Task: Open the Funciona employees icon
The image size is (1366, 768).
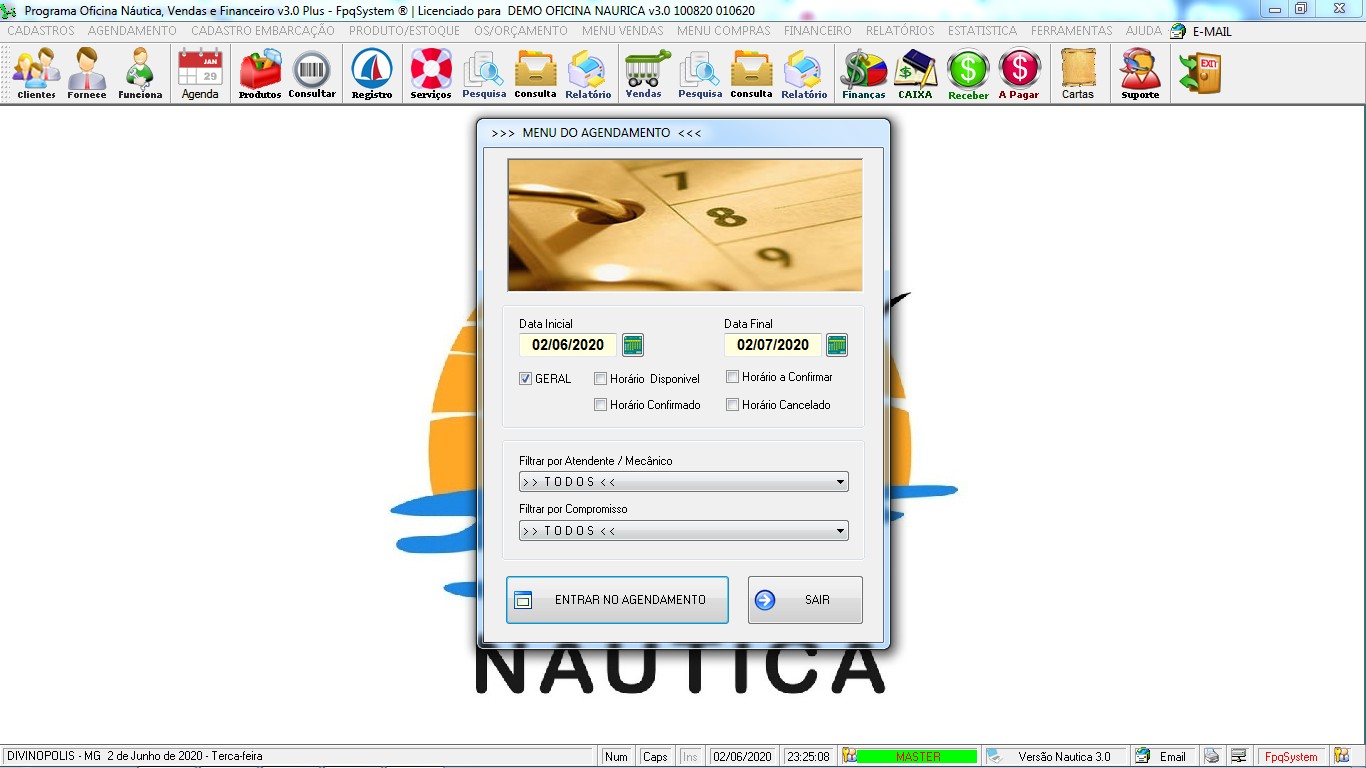Action: tap(140, 75)
